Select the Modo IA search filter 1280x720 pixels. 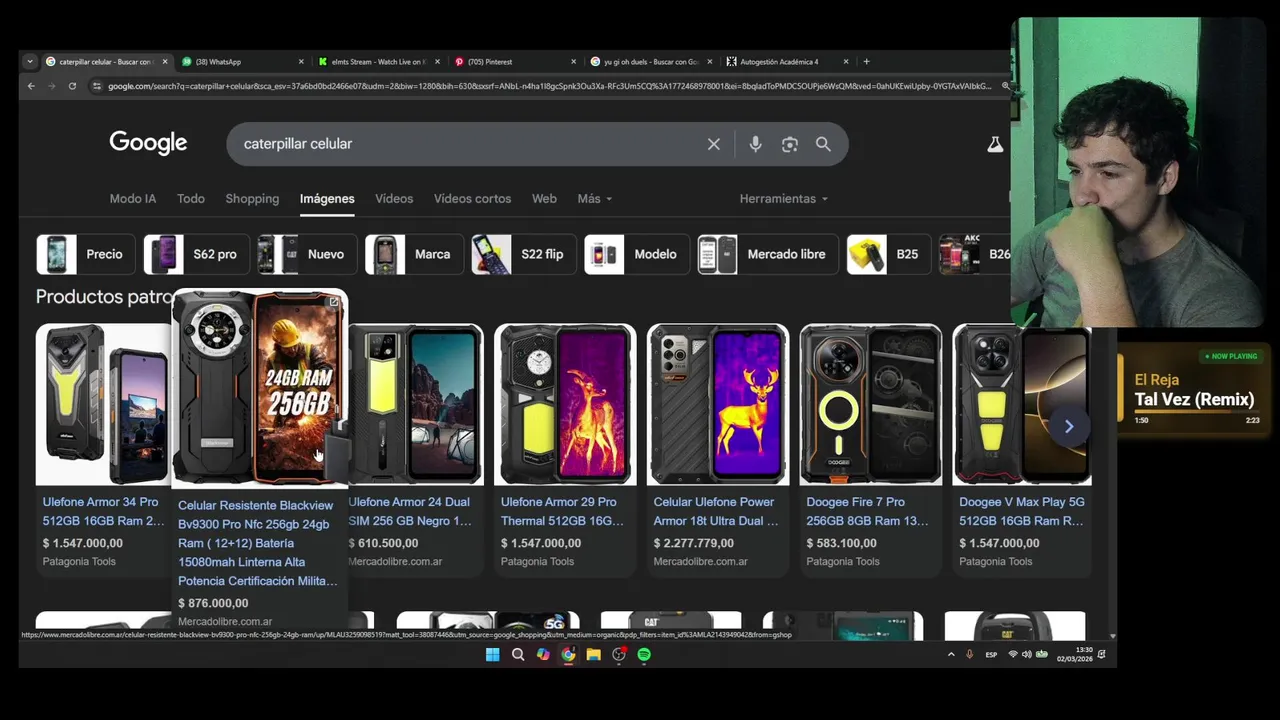(x=133, y=199)
